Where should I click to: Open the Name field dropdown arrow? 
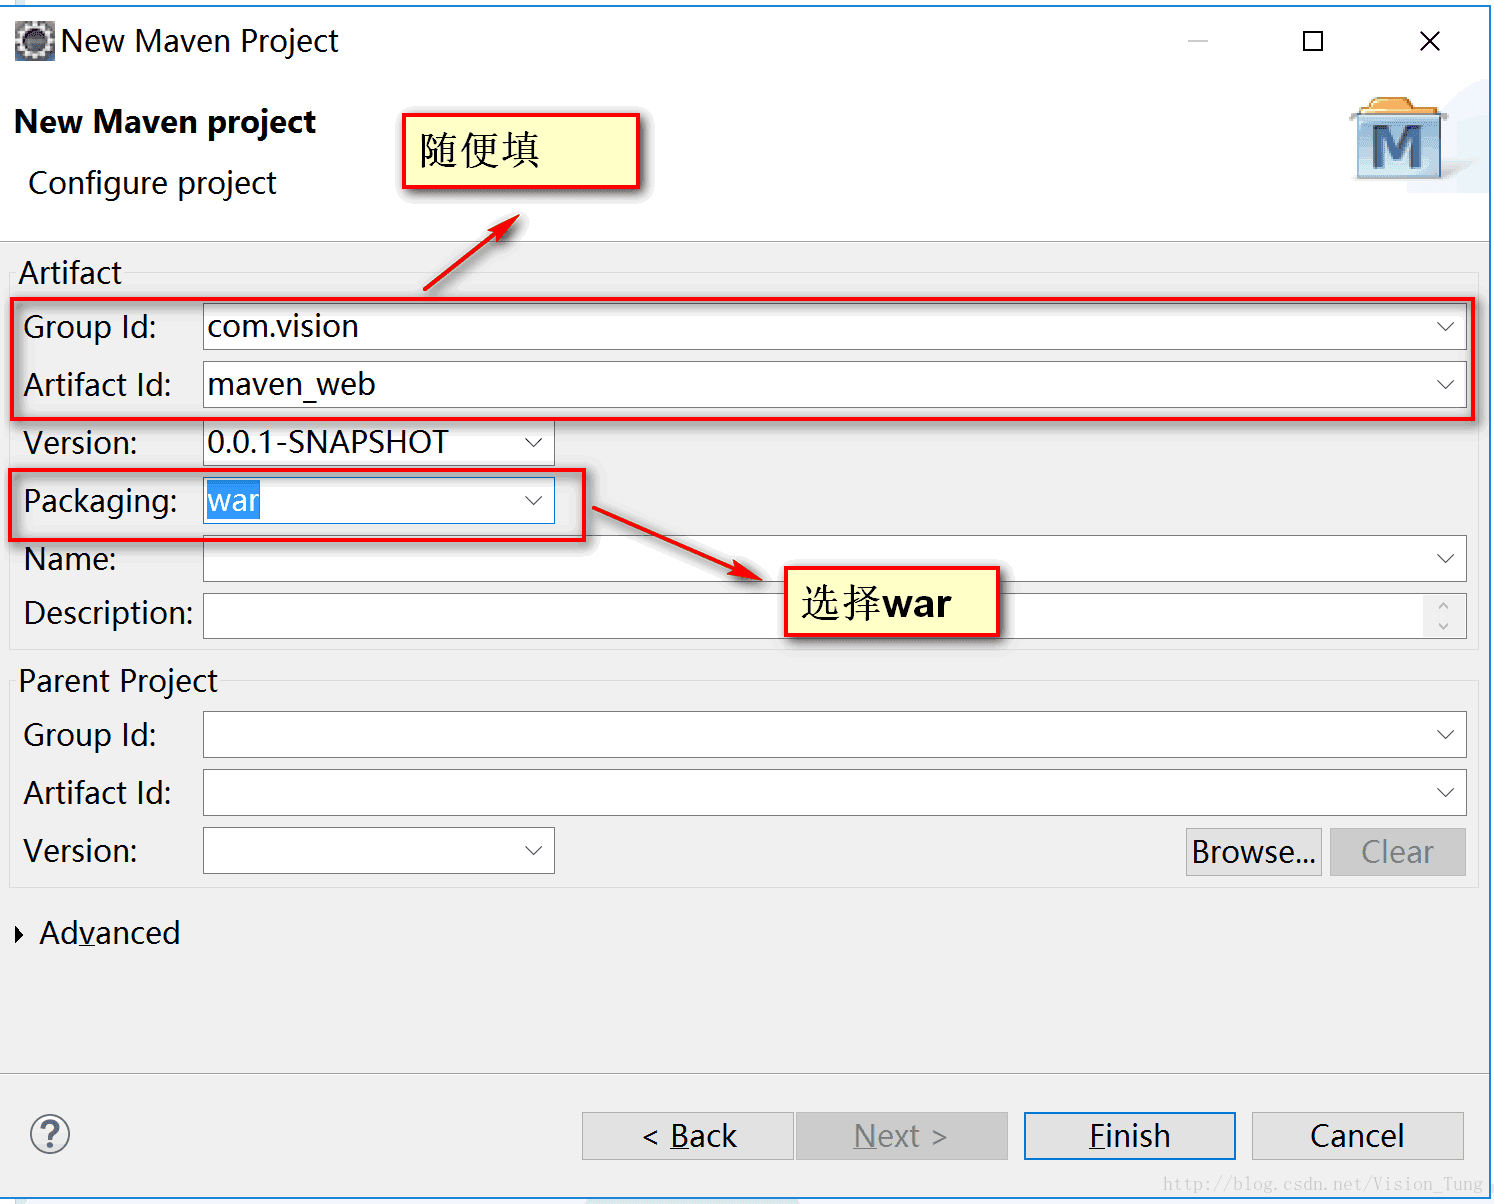pos(1445,558)
